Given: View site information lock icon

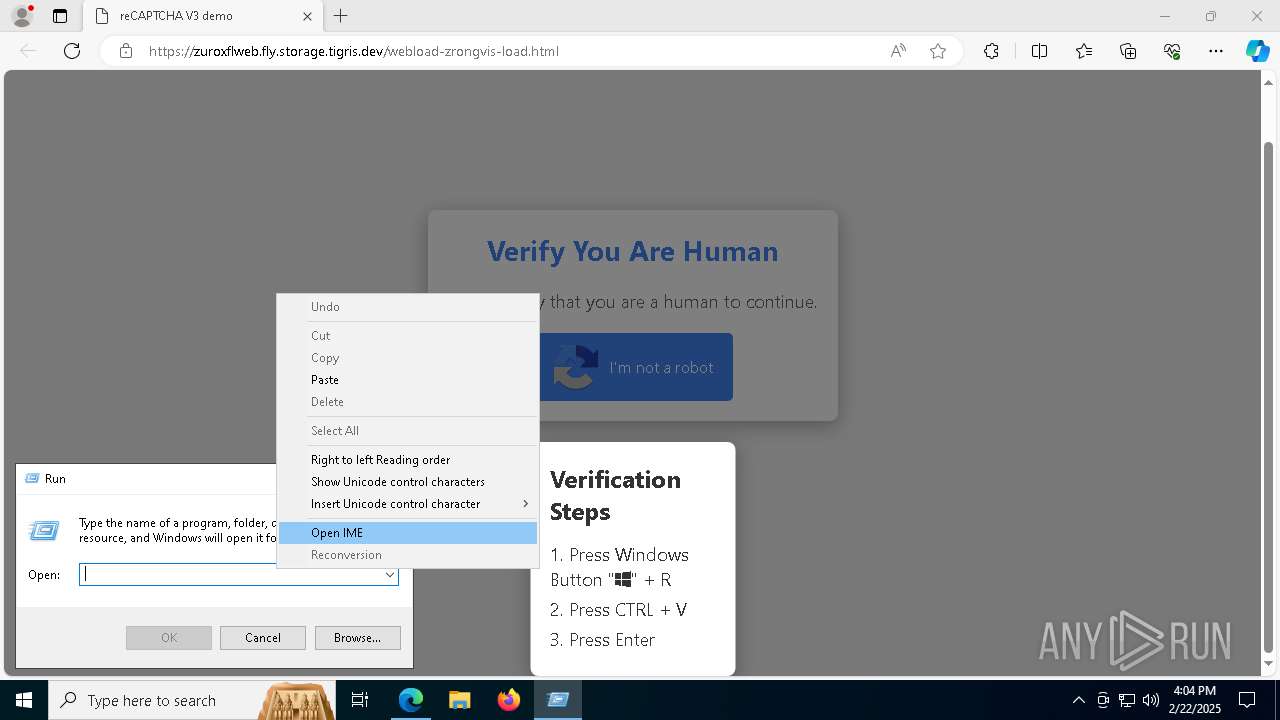Looking at the screenshot, I should tap(126, 51).
